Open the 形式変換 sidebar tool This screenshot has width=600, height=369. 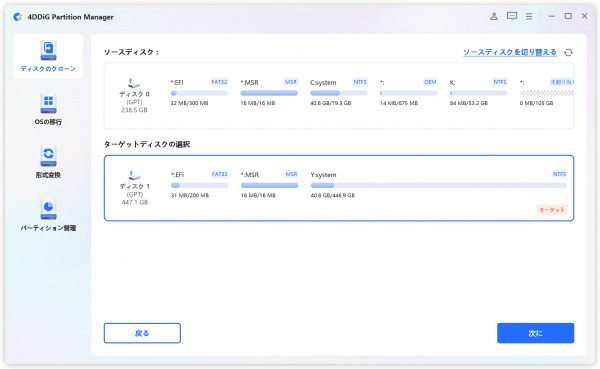pos(48,163)
